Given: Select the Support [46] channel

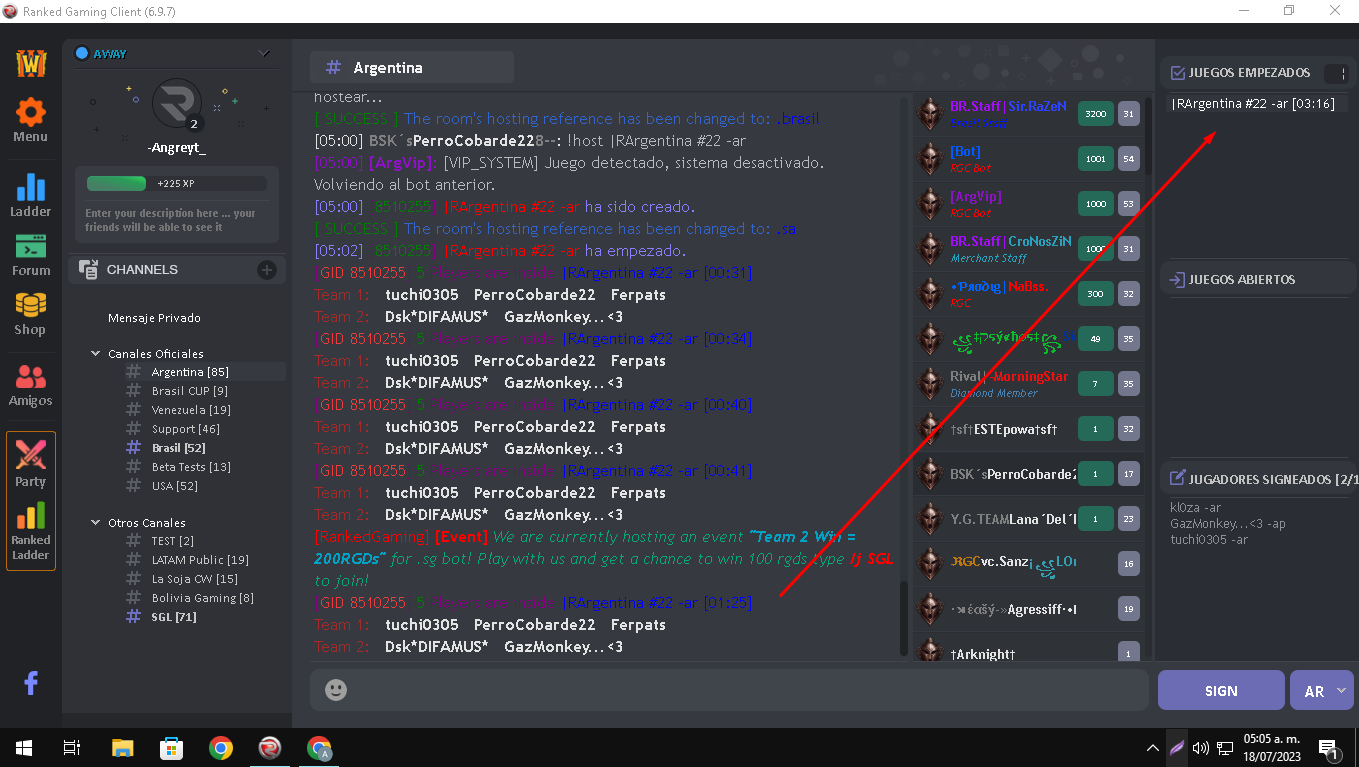Looking at the screenshot, I should pyautogui.click(x=185, y=429).
